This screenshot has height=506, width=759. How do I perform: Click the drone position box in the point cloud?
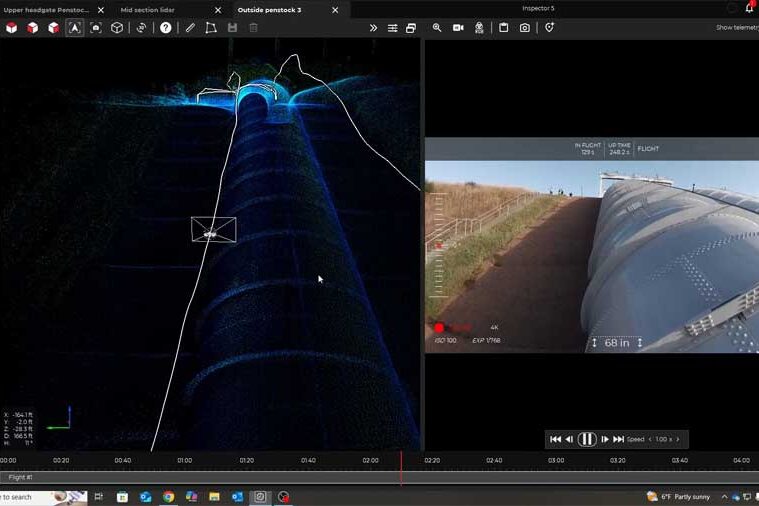click(213, 230)
